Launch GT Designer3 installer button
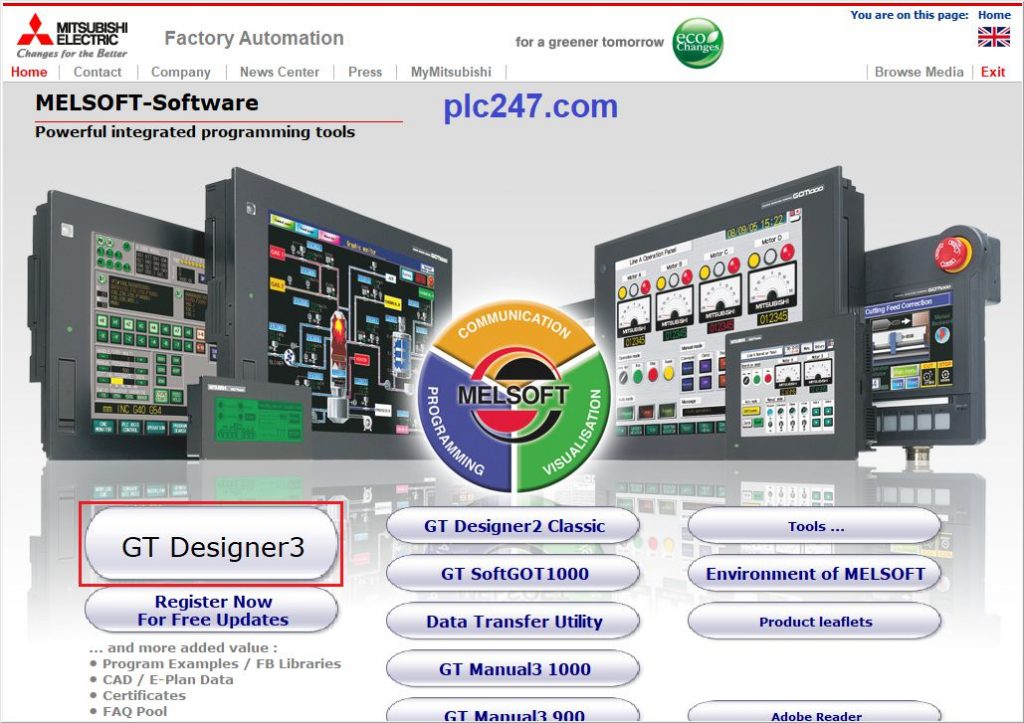Viewport: 1024px width, 723px height. point(212,546)
